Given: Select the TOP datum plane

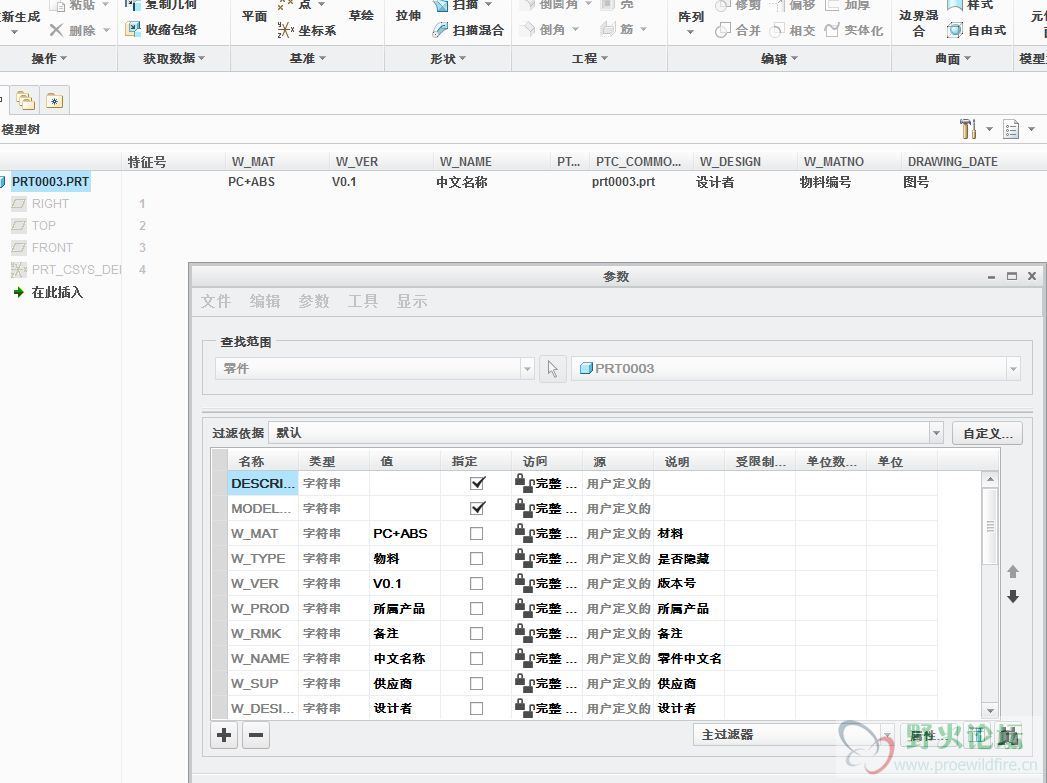Looking at the screenshot, I should tap(33, 226).
